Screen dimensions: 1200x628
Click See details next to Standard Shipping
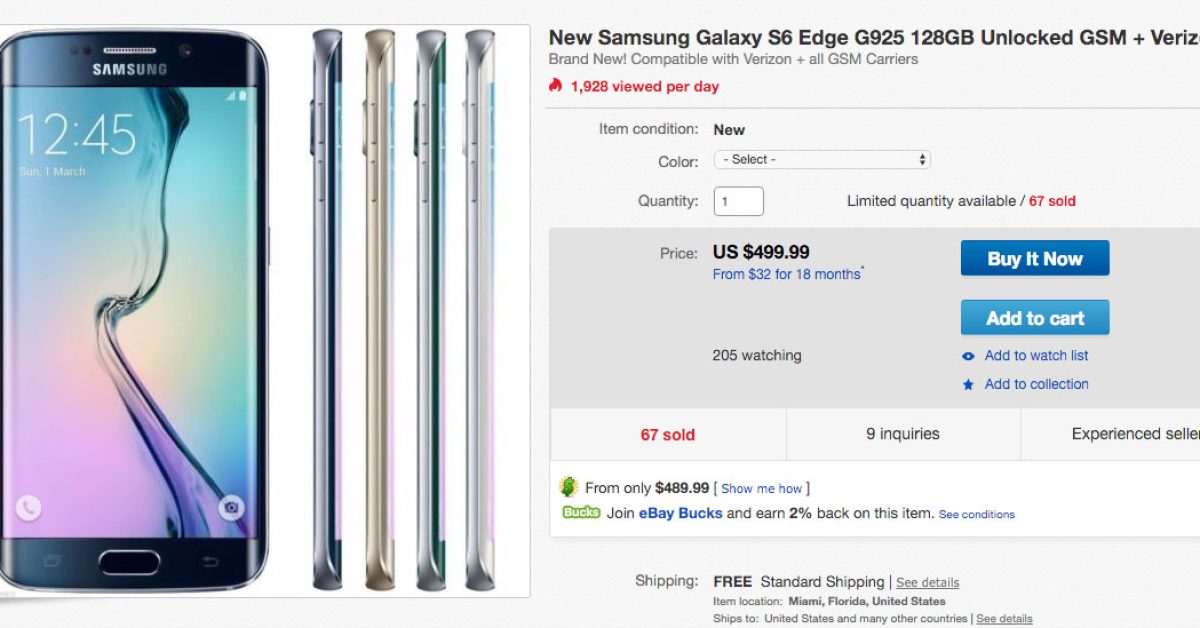pos(927,582)
